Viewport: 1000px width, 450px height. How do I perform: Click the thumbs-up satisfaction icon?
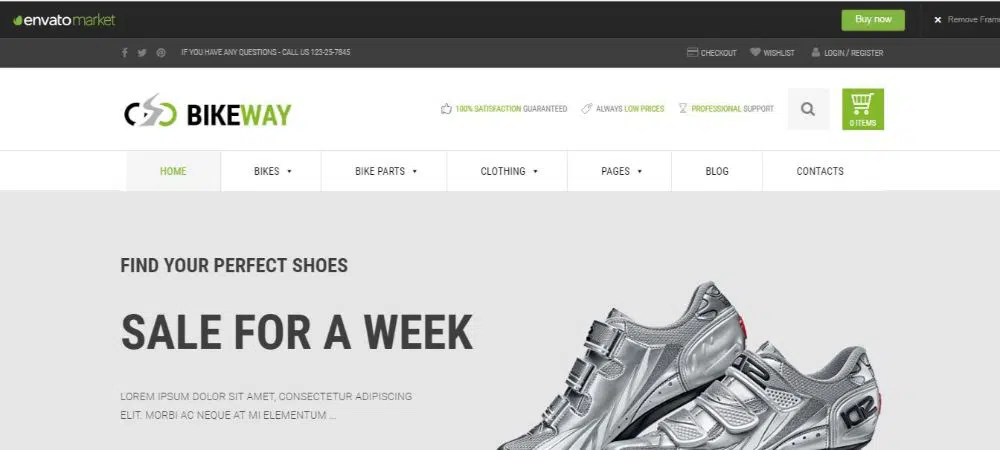[446, 108]
